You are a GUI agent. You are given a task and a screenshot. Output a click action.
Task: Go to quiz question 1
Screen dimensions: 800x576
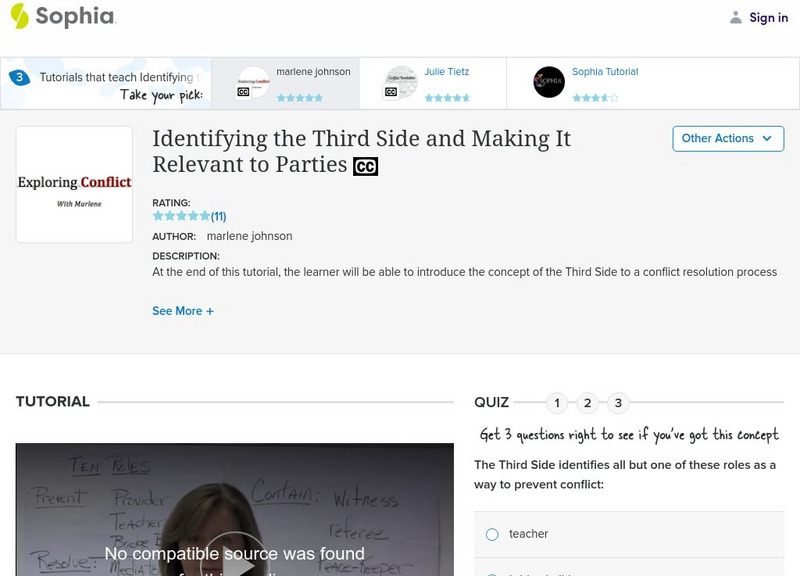coord(557,403)
